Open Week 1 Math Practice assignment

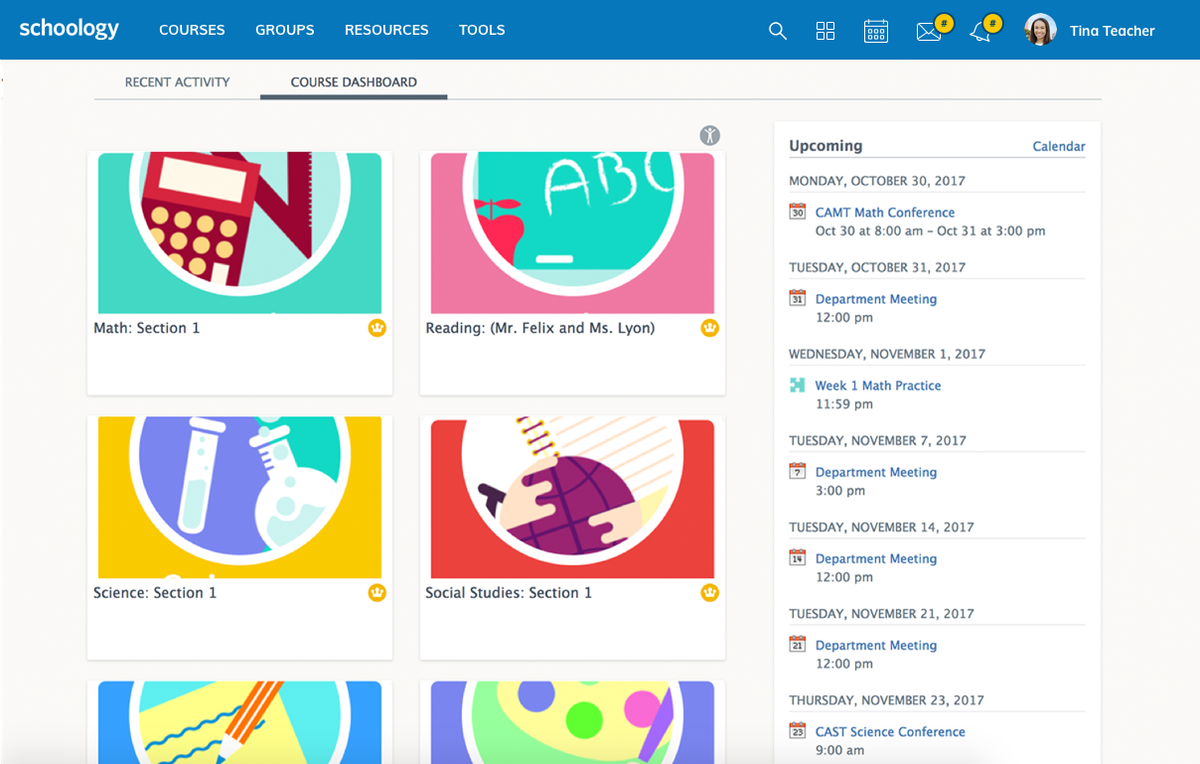pos(878,385)
